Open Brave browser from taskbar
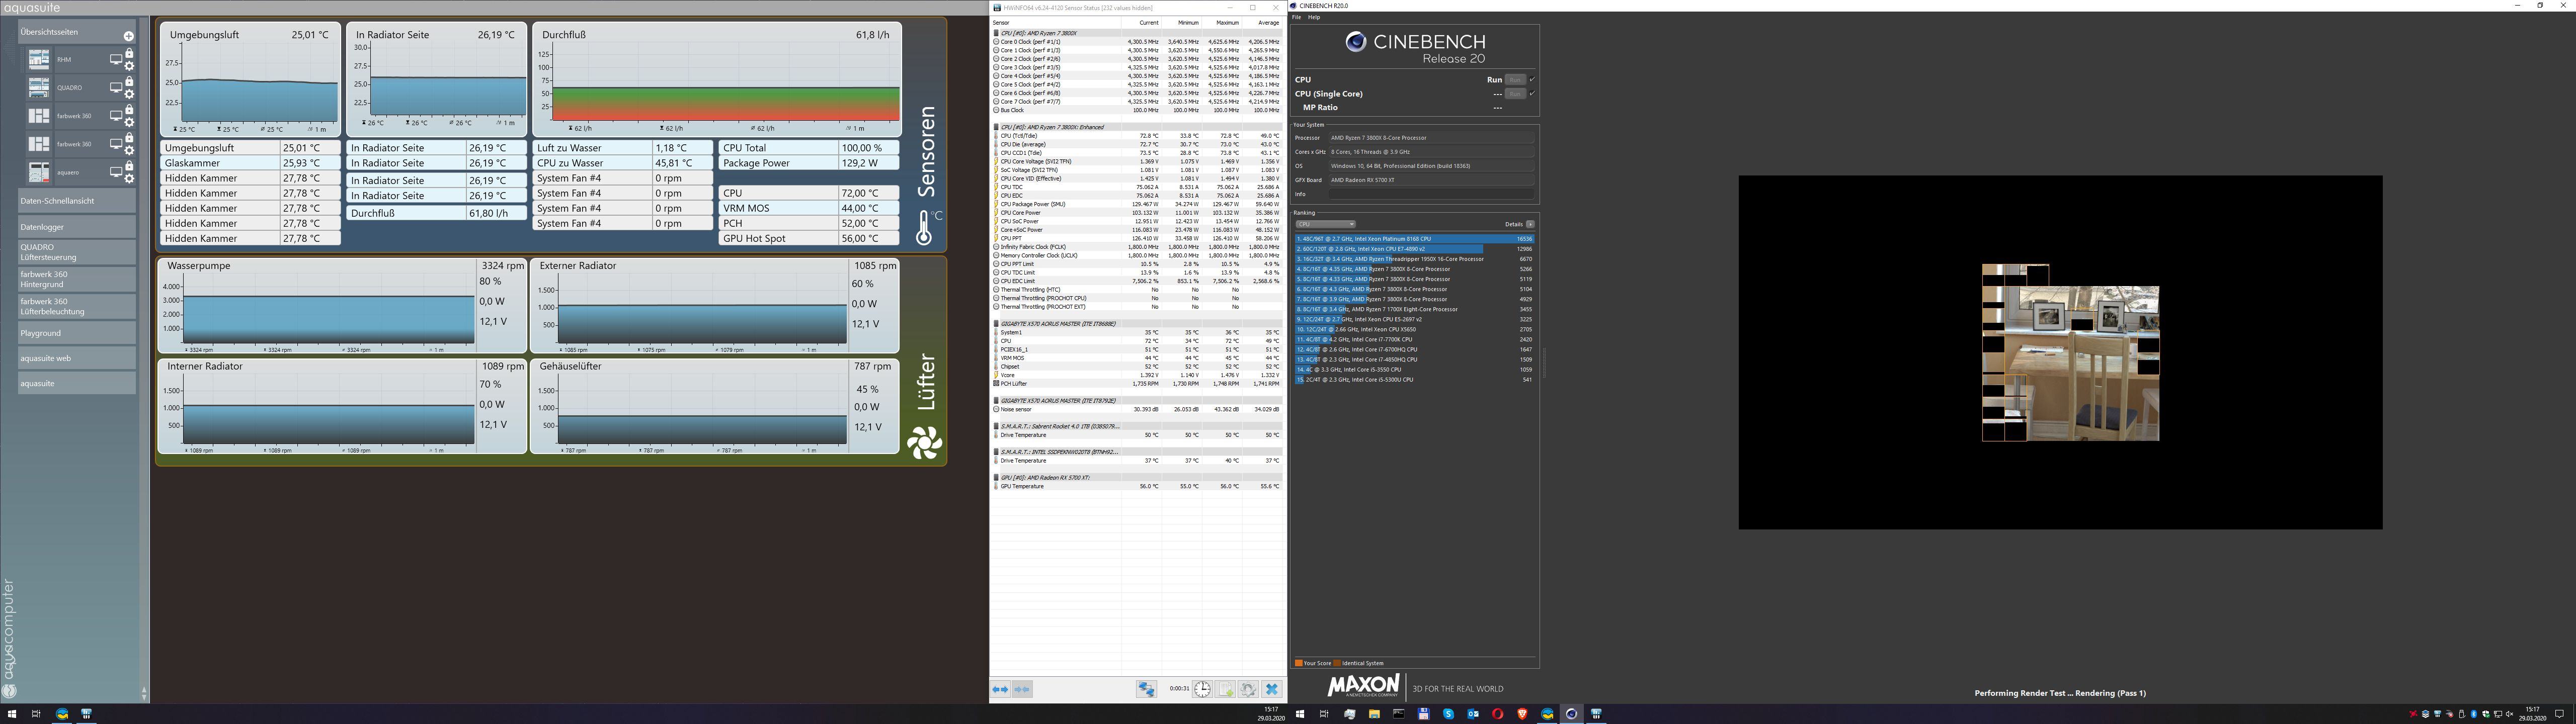Image resolution: width=2576 pixels, height=724 pixels. click(x=1522, y=714)
